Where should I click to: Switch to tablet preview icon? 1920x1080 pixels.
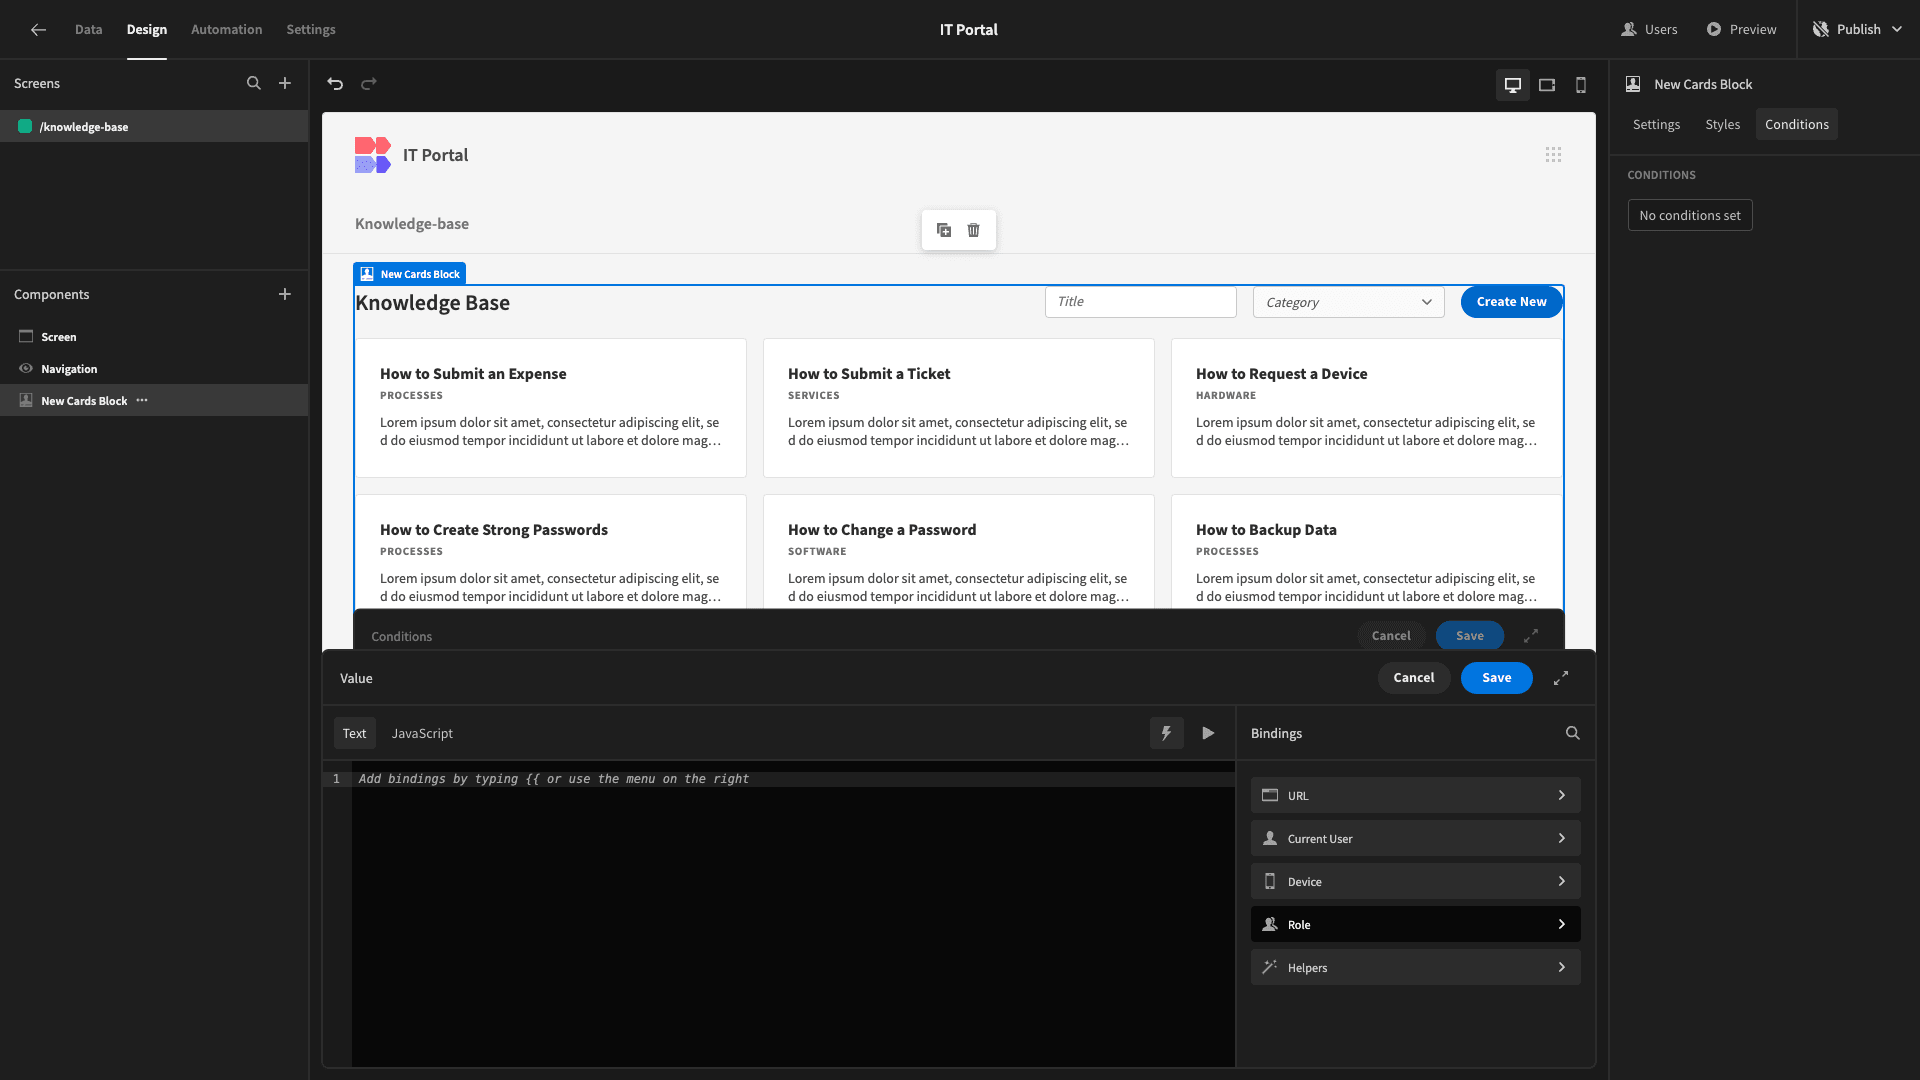1547,85
